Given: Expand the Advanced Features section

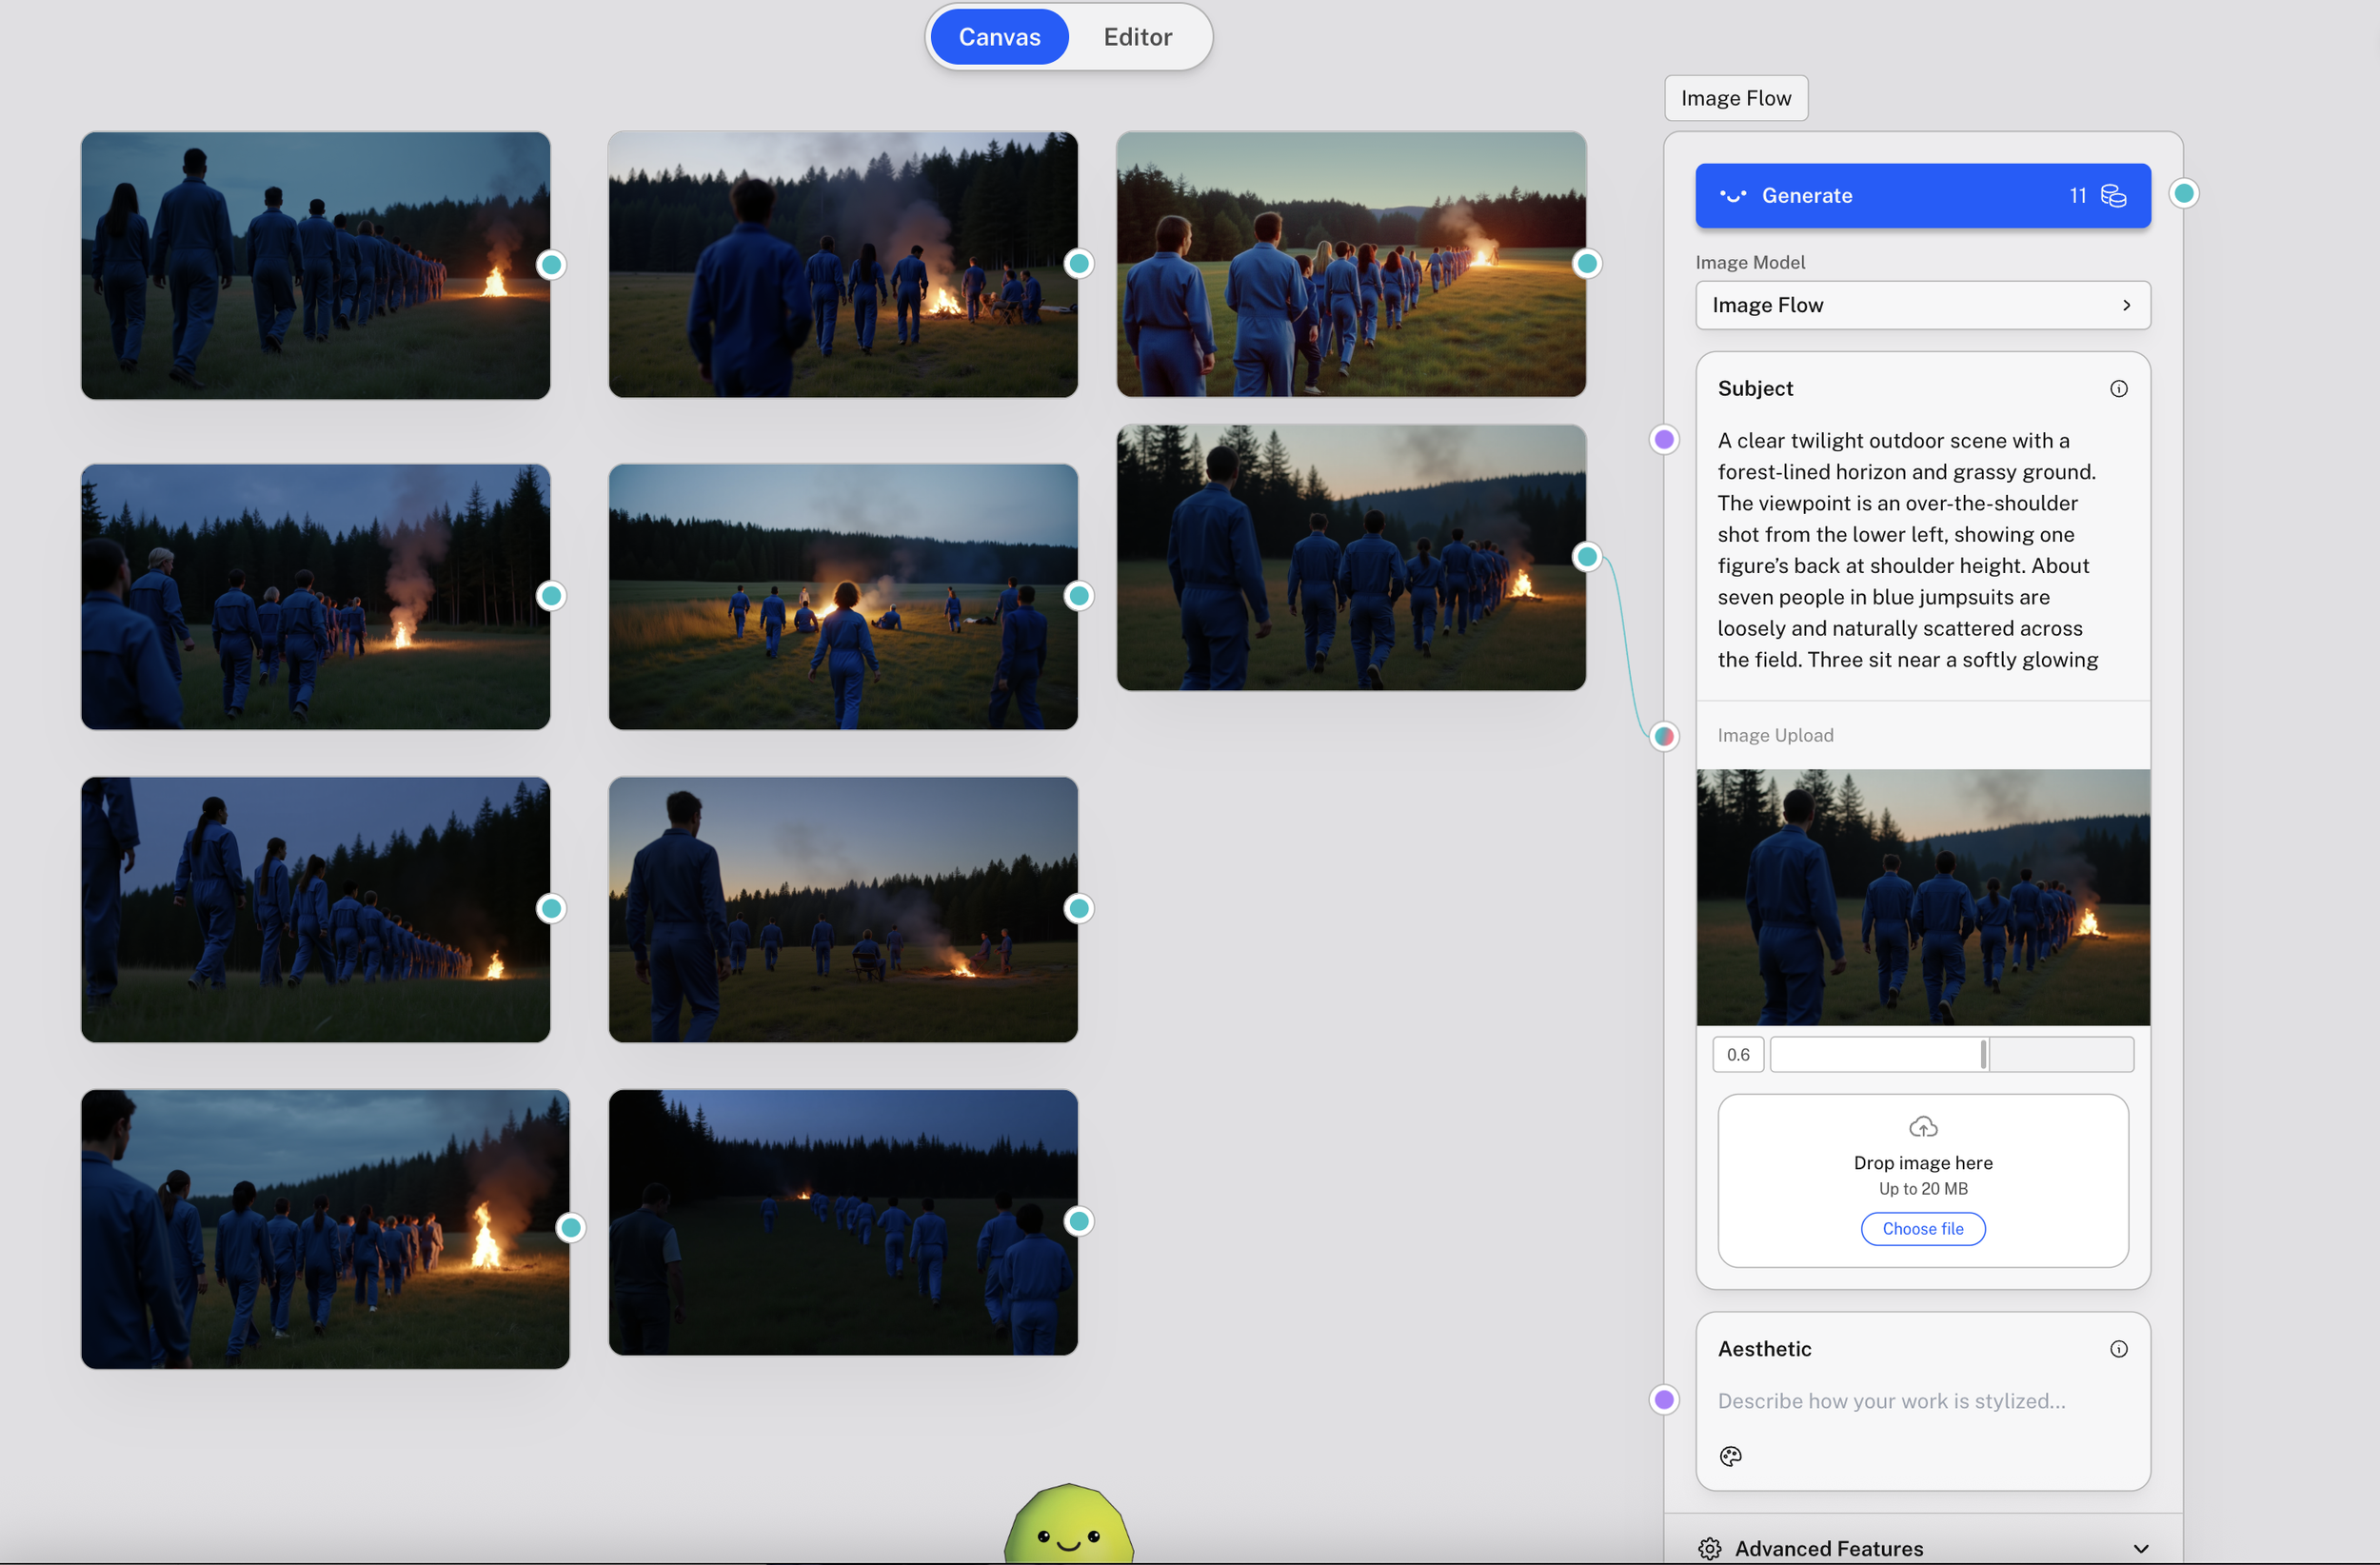Looking at the screenshot, I should (2140, 1548).
